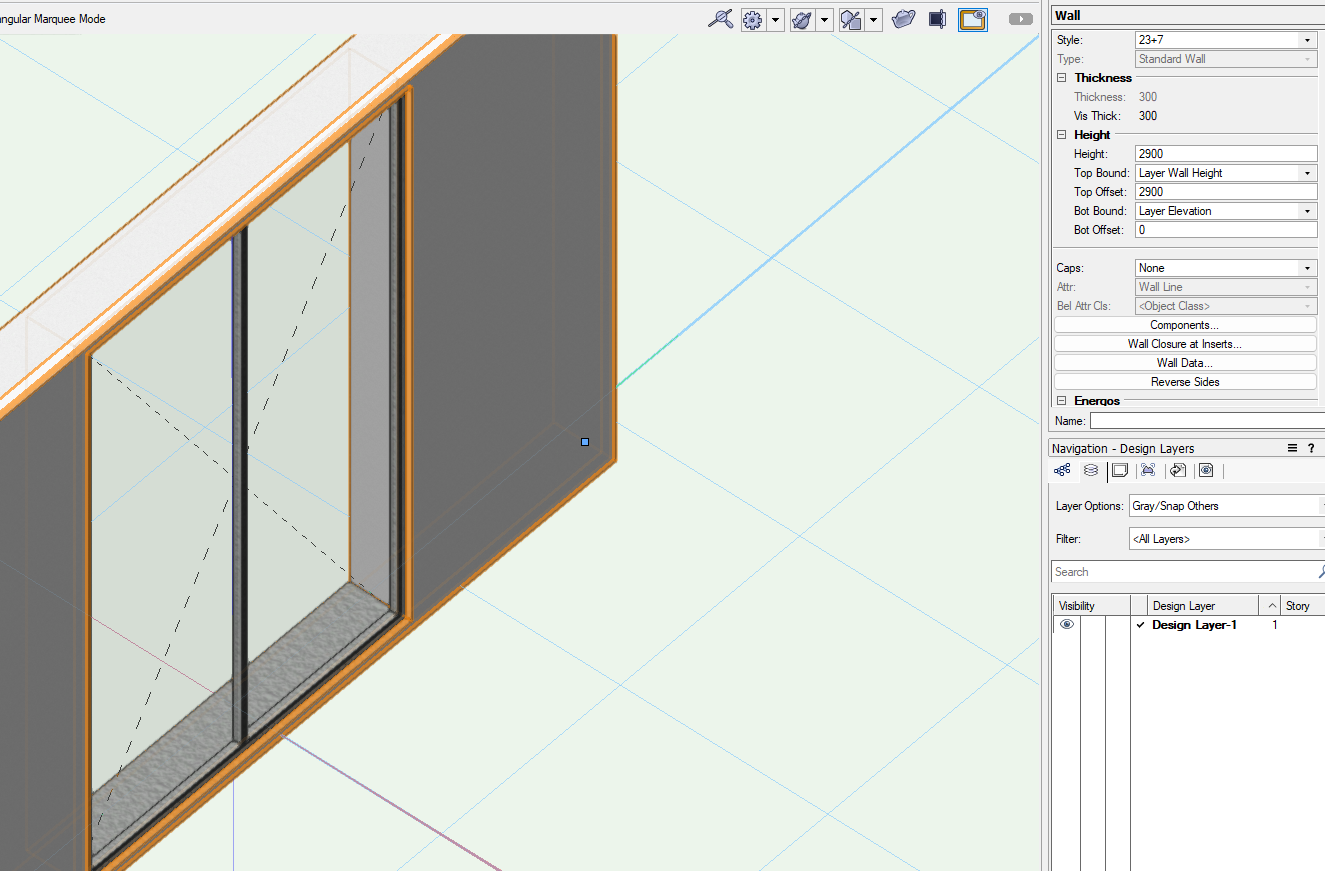This screenshot has height=871, width=1325.
Task: Click the Reverse Sides button
Action: click(x=1185, y=382)
